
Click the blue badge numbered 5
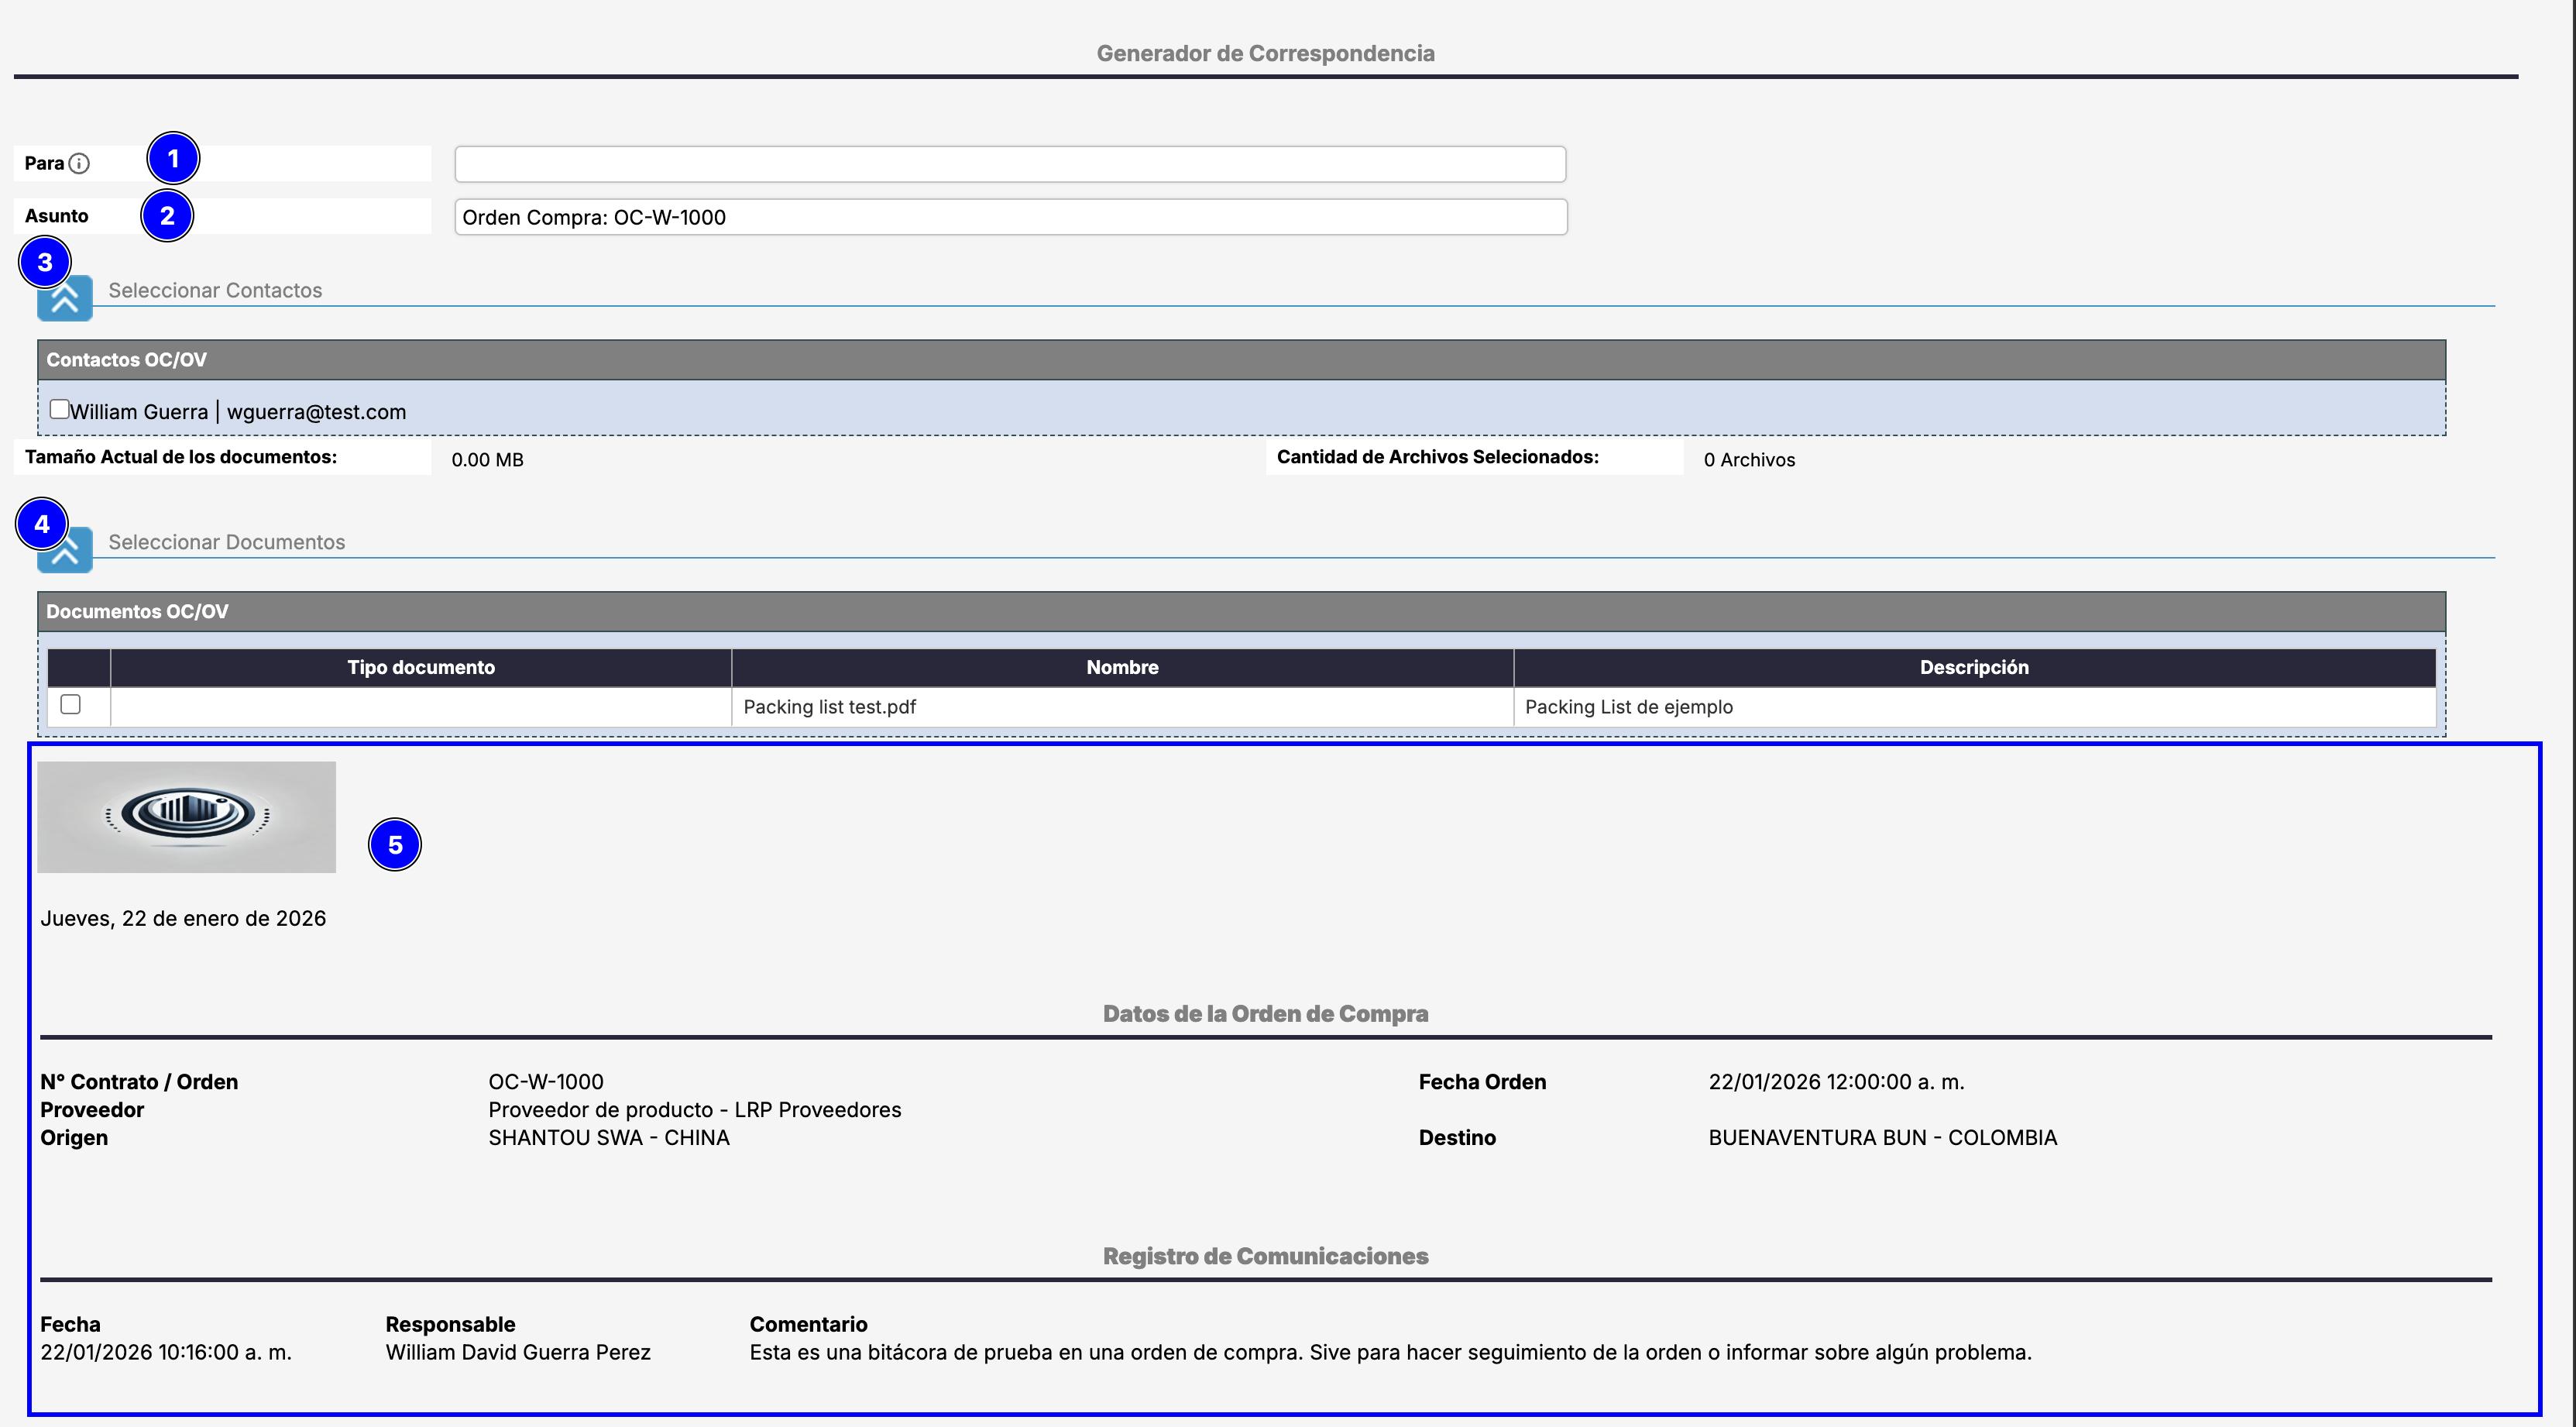tap(395, 845)
